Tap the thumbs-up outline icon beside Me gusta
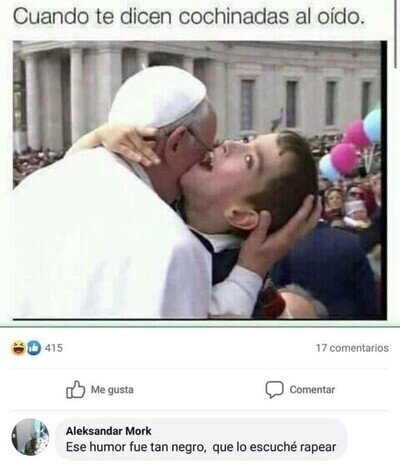 pyautogui.click(x=76, y=389)
